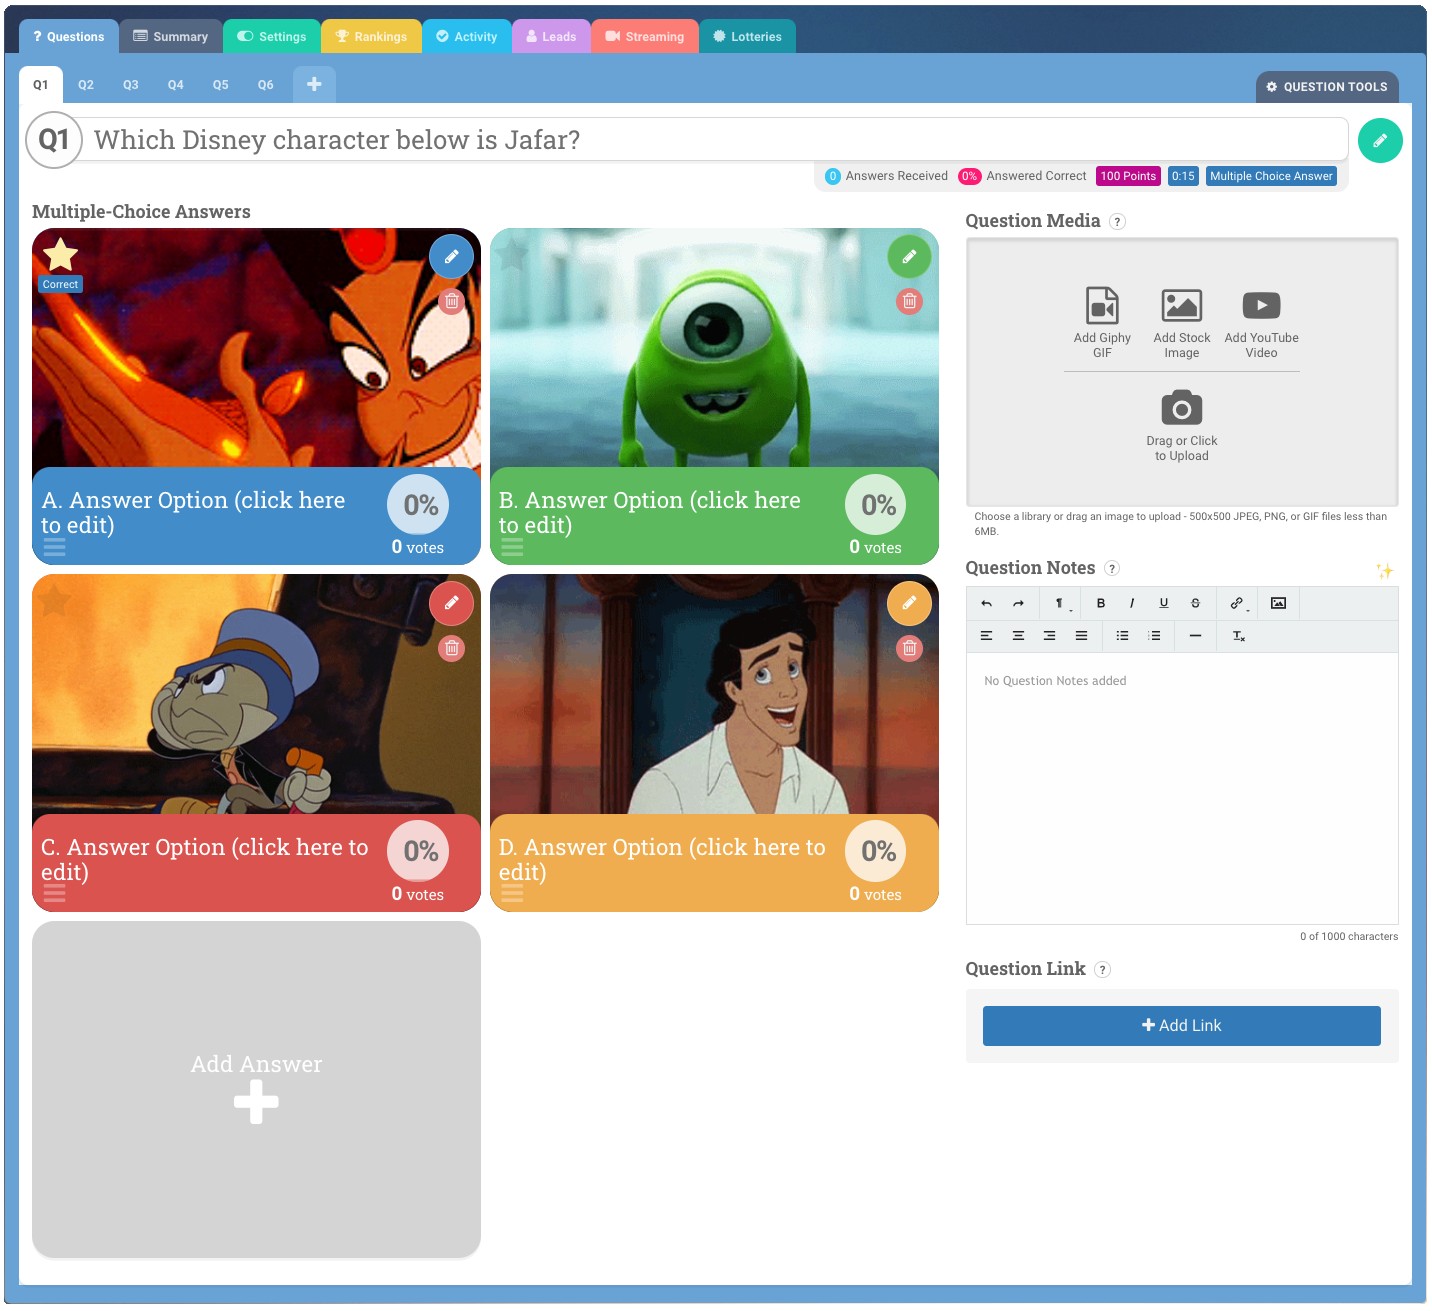Toggle strikethrough in notes editor
The width and height of the screenshot is (1432, 1311).
pyautogui.click(x=1195, y=604)
